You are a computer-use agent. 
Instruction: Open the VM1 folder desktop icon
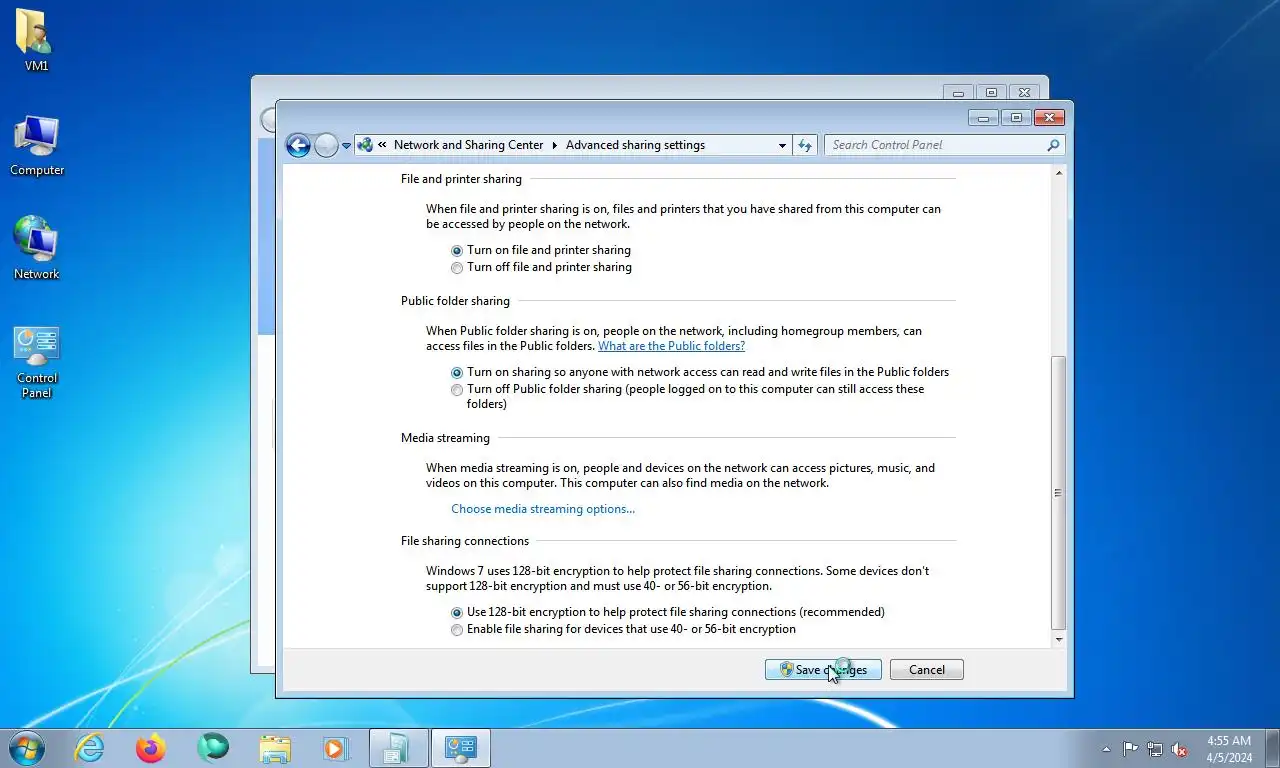pos(36,40)
